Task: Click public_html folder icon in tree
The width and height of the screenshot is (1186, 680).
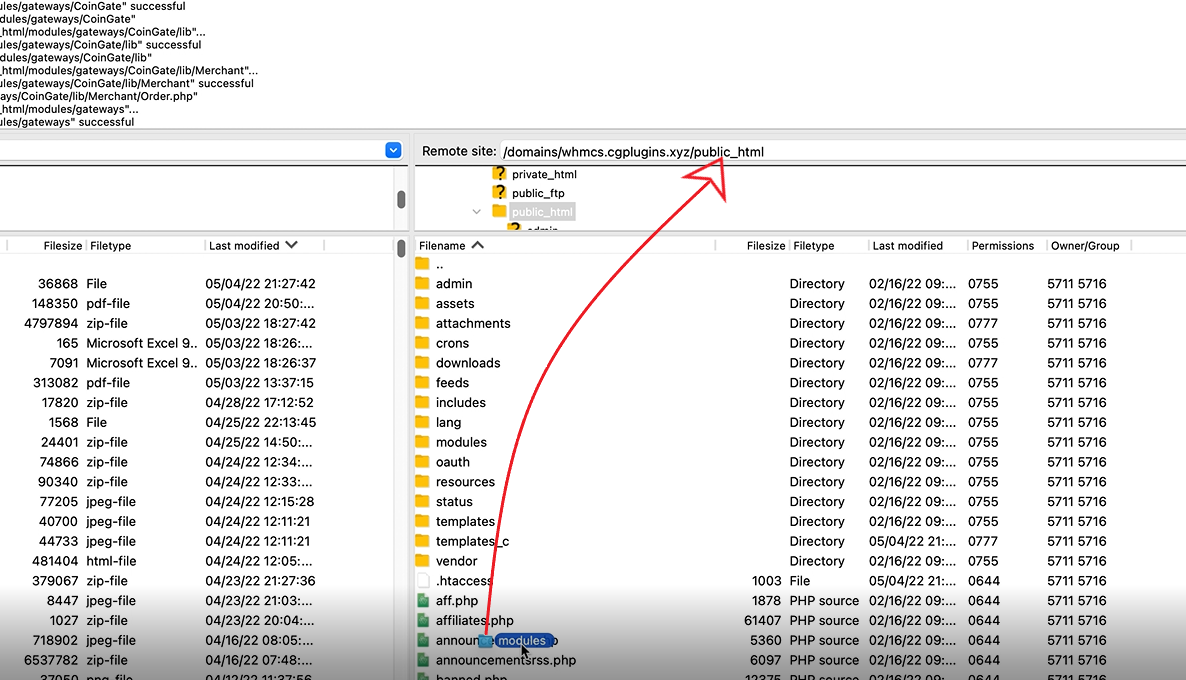Action: coord(498,211)
